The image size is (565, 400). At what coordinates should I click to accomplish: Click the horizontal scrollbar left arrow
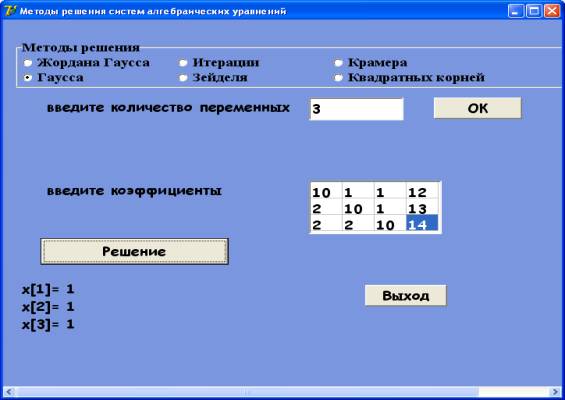point(9,391)
